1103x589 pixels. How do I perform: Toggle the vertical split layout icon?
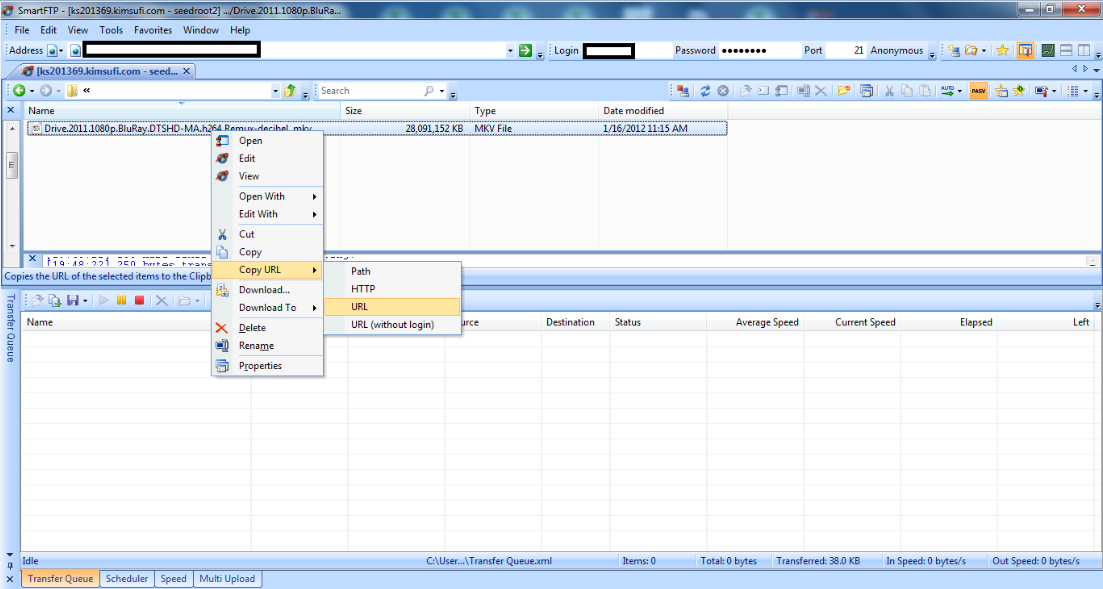click(x=1084, y=51)
